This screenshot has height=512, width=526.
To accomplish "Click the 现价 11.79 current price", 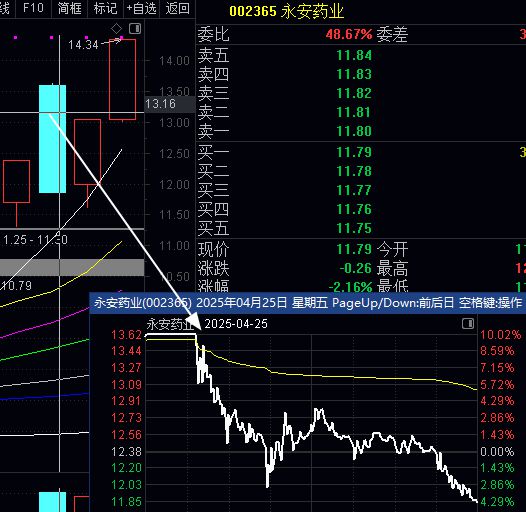I will [354, 250].
